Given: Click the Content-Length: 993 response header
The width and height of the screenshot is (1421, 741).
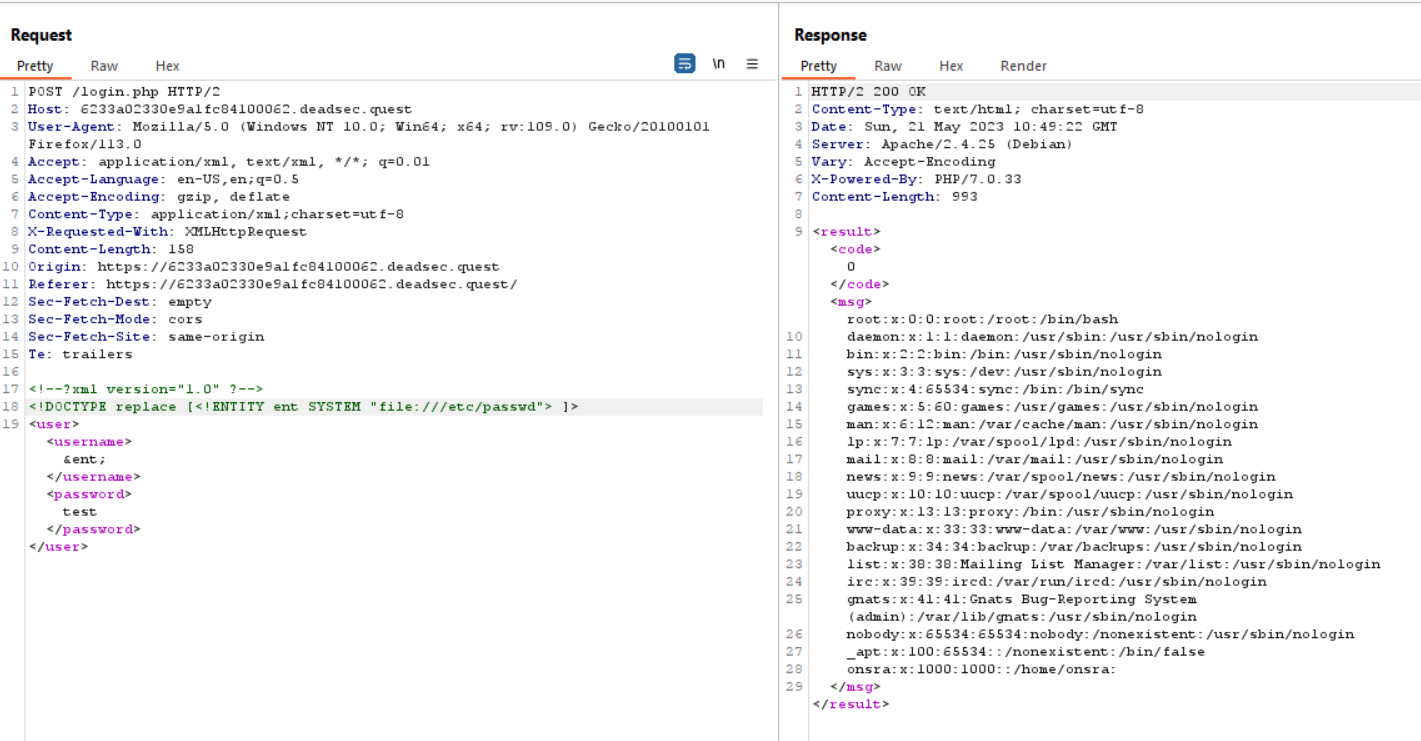Looking at the screenshot, I should coord(895,197).
